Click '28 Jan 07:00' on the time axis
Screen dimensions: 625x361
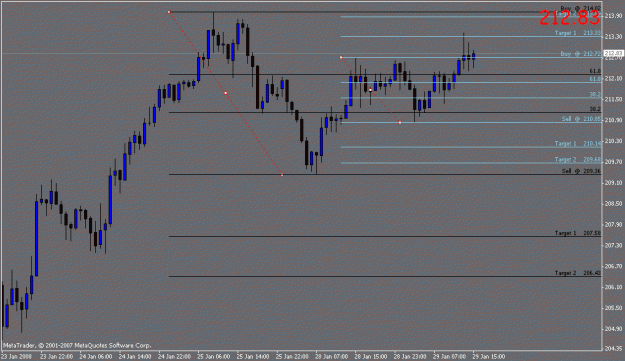[x=332, y=356]
